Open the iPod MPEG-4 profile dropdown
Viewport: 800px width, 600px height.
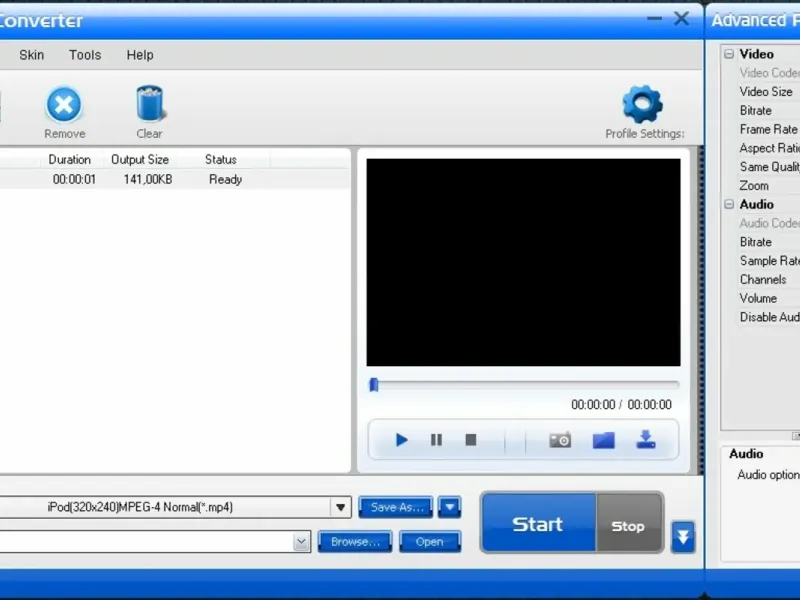(340, 507)
